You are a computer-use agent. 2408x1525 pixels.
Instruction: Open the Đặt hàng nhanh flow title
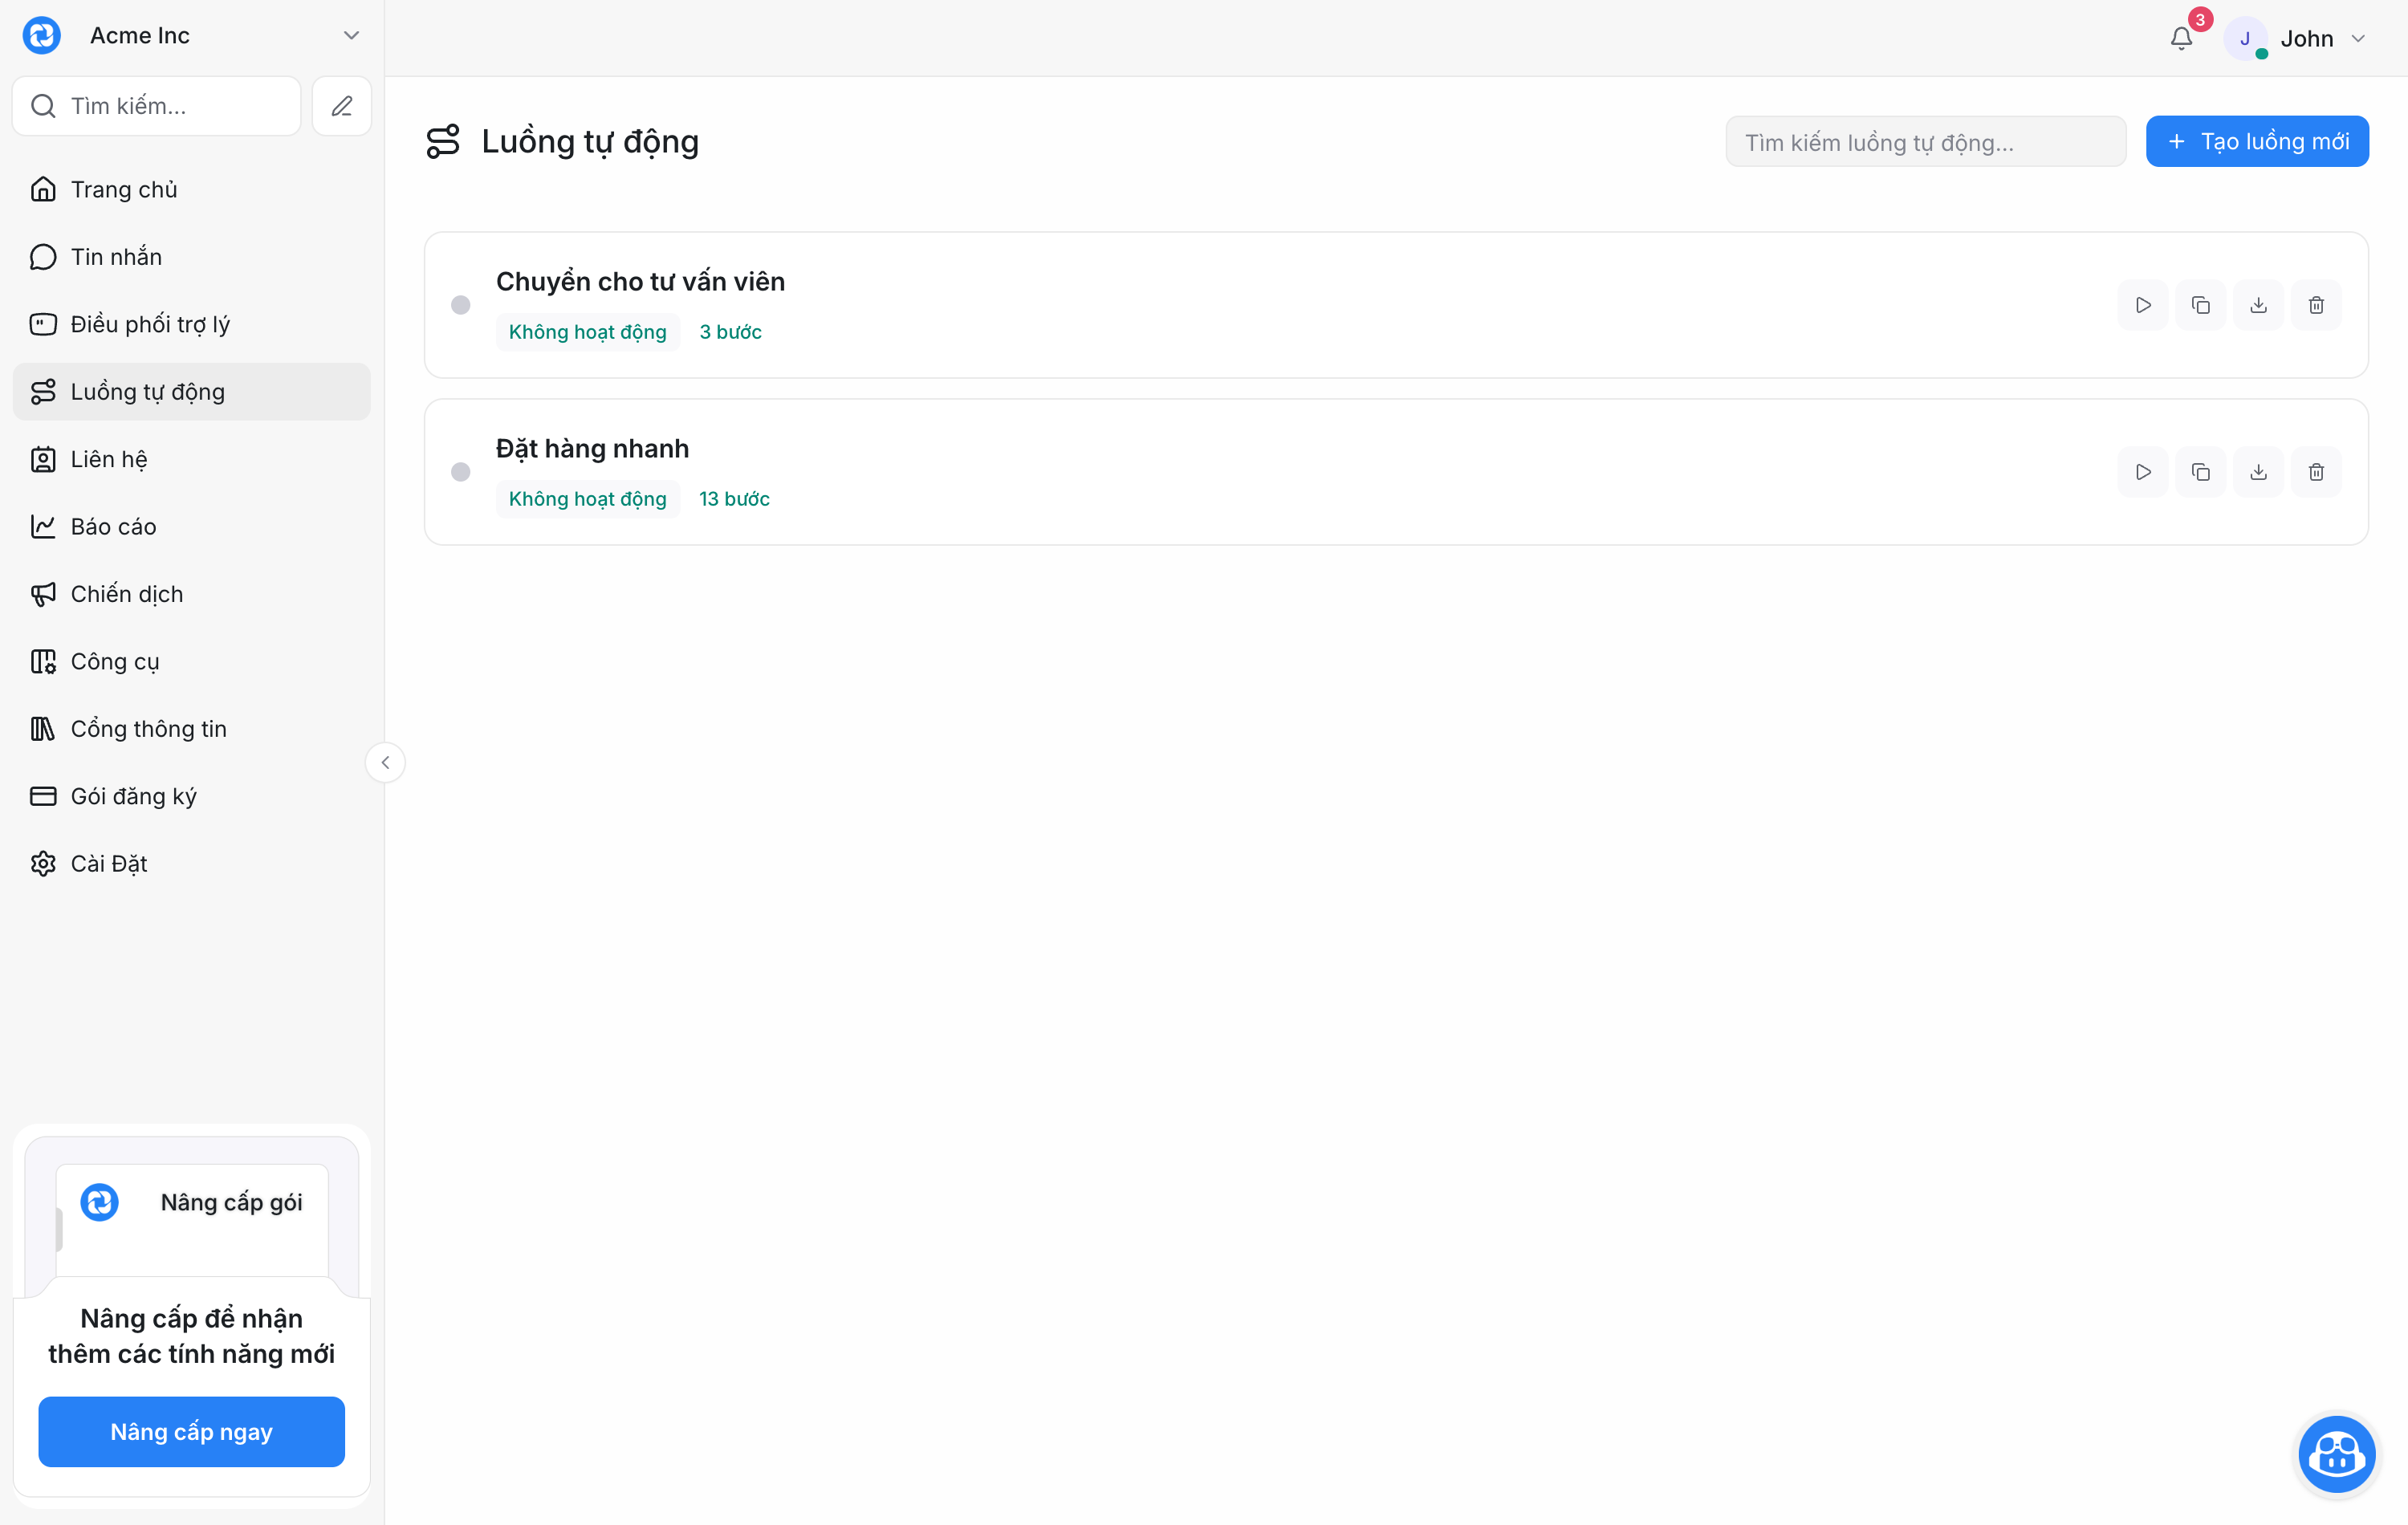[x=592, y=449]
